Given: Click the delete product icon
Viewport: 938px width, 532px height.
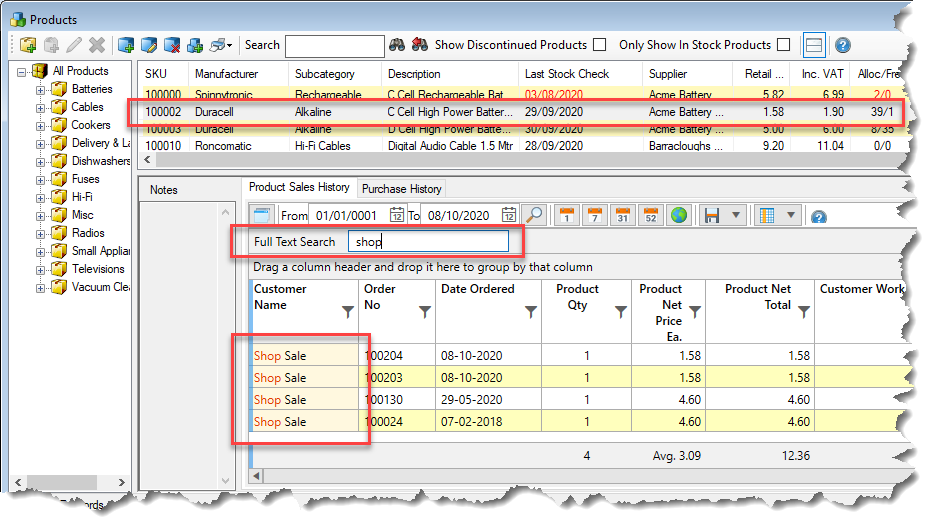Looking at the screenshot, I should point(97,45).
